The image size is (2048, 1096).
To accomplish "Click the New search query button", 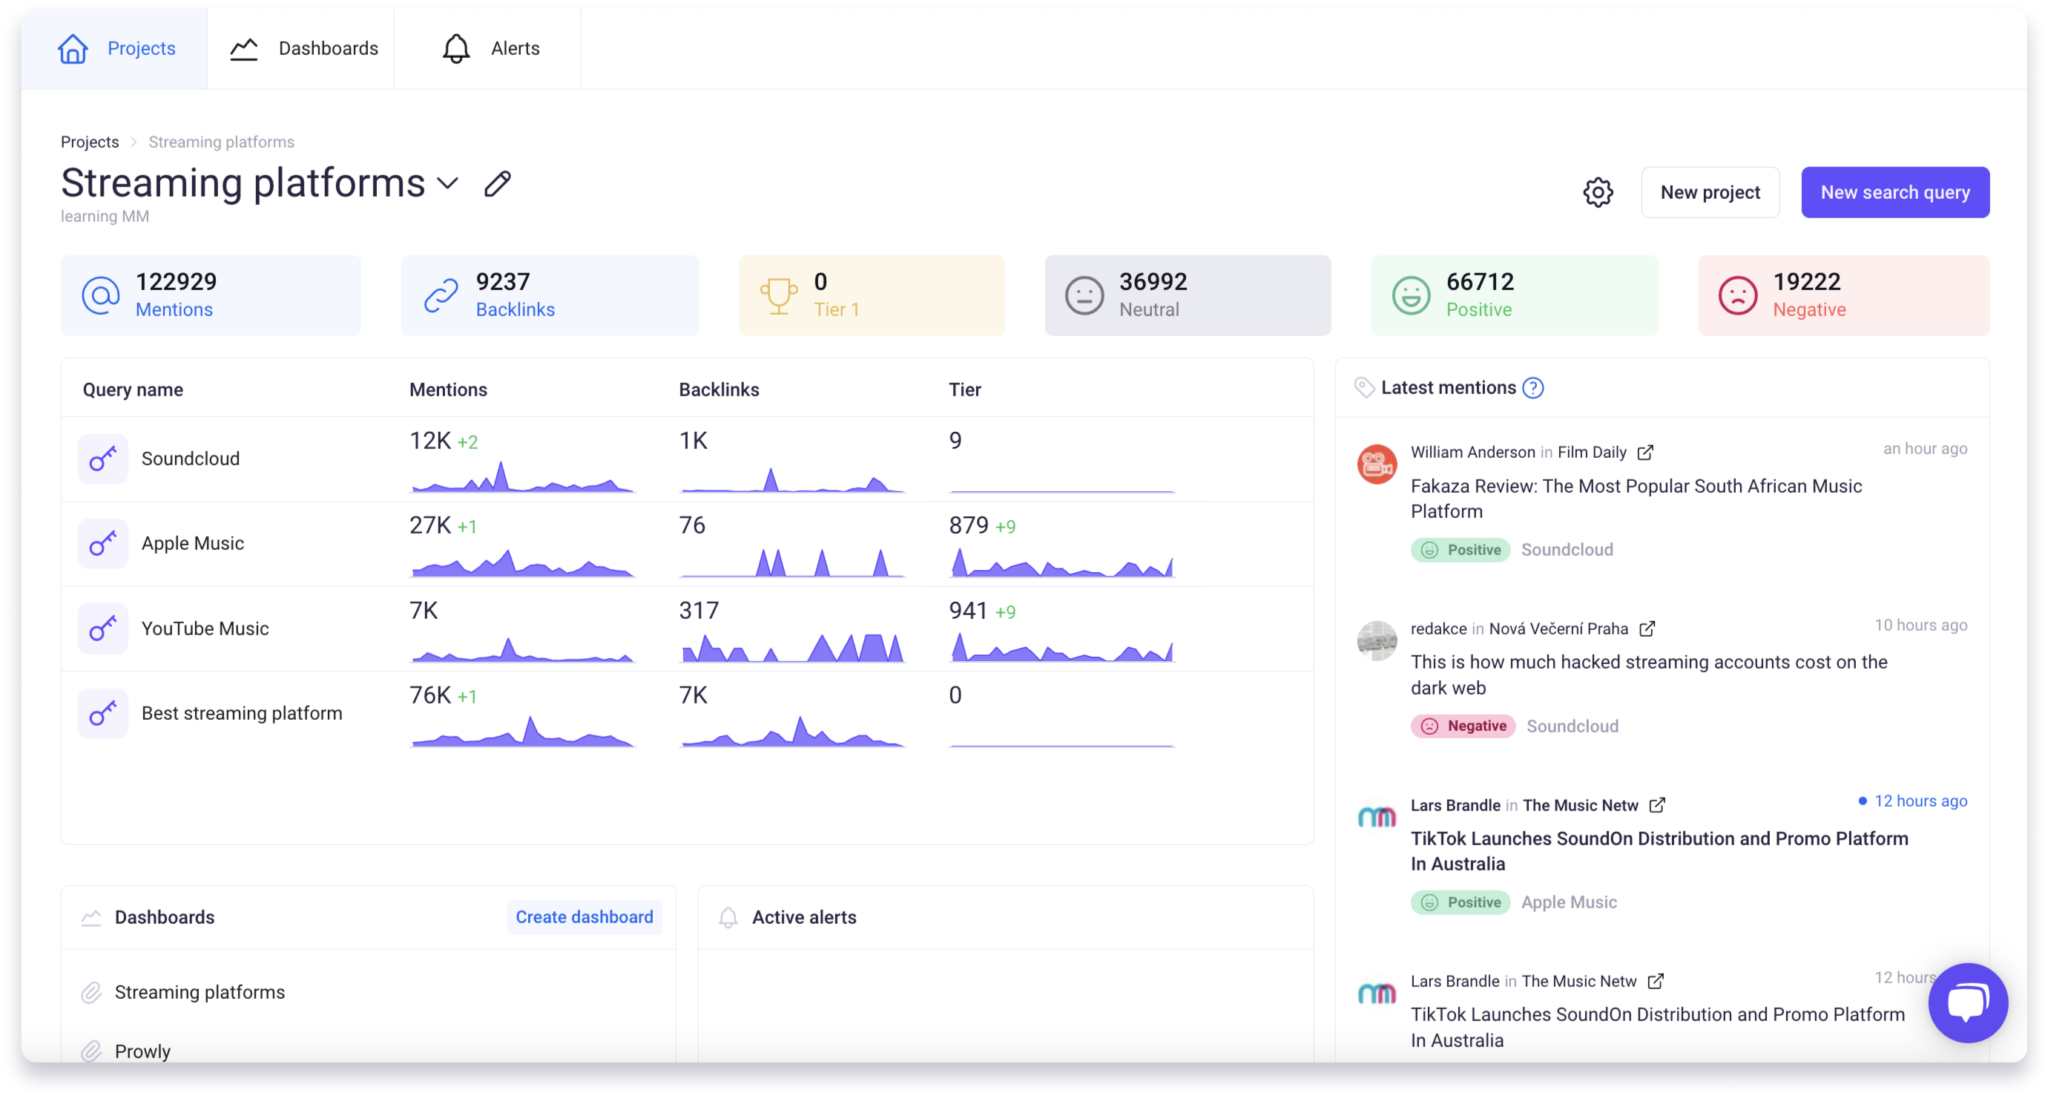I will [1894, 192].
